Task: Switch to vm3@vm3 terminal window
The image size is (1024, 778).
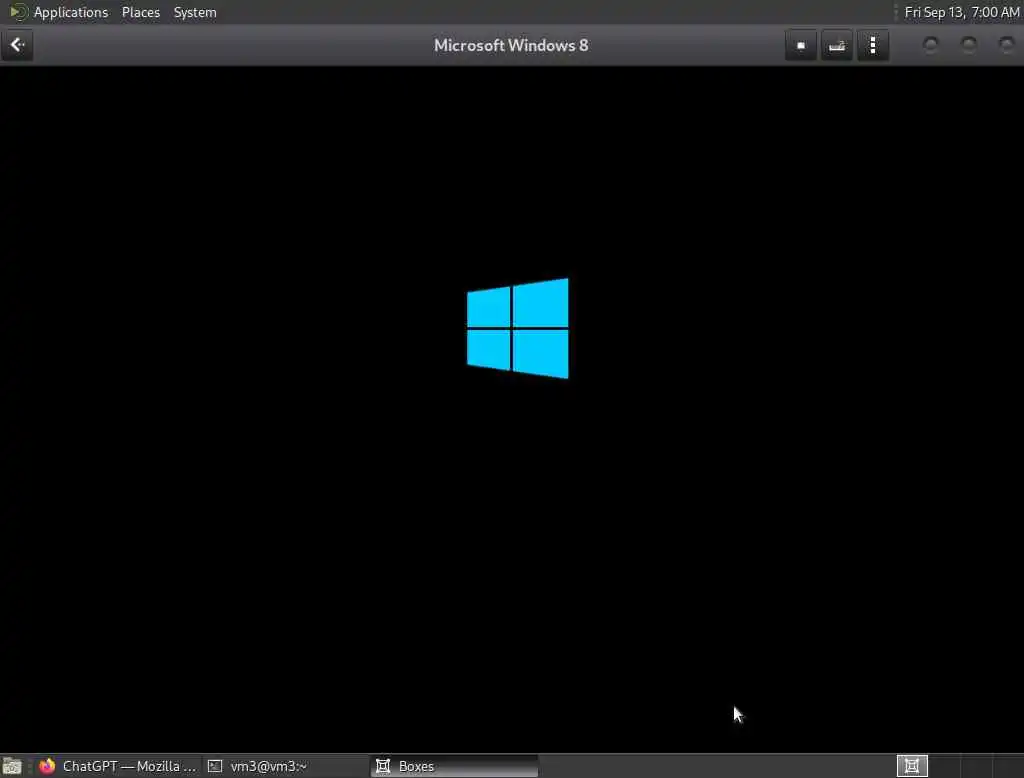Action: pos(285,766)
